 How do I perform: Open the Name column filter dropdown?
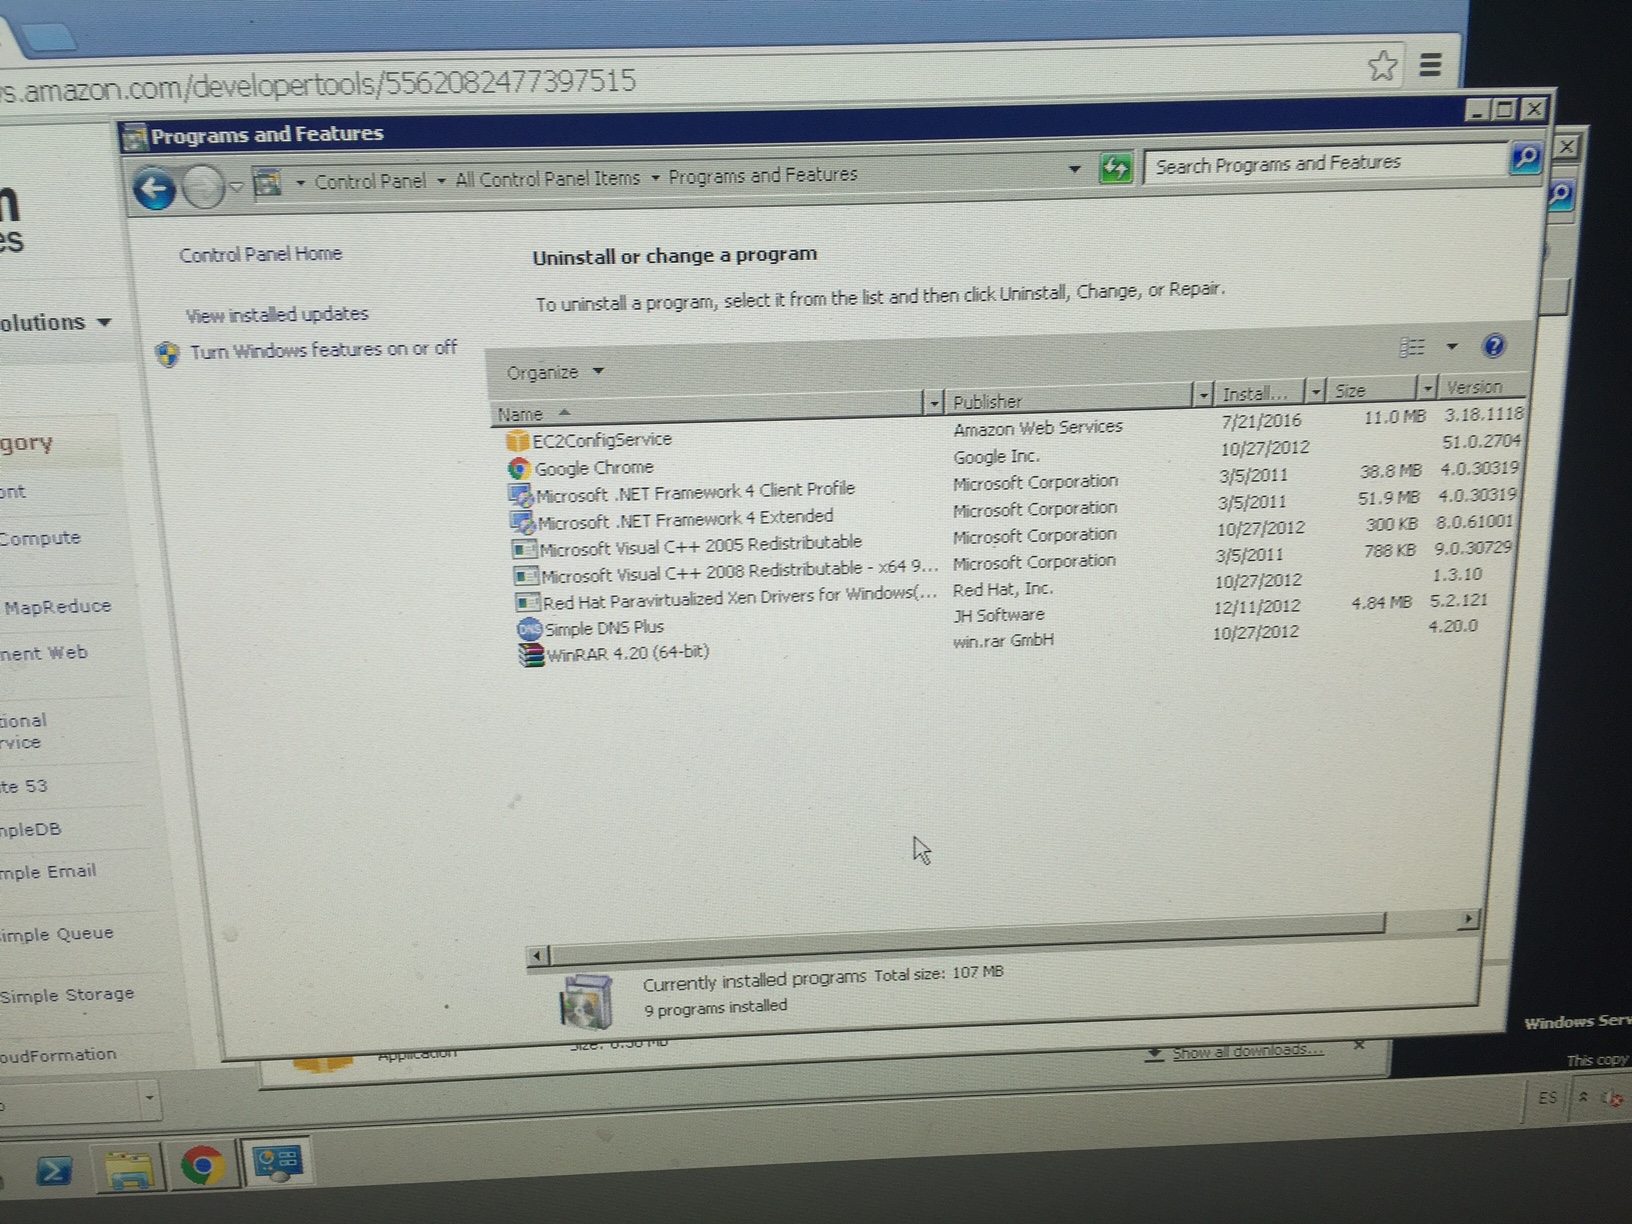934,402
